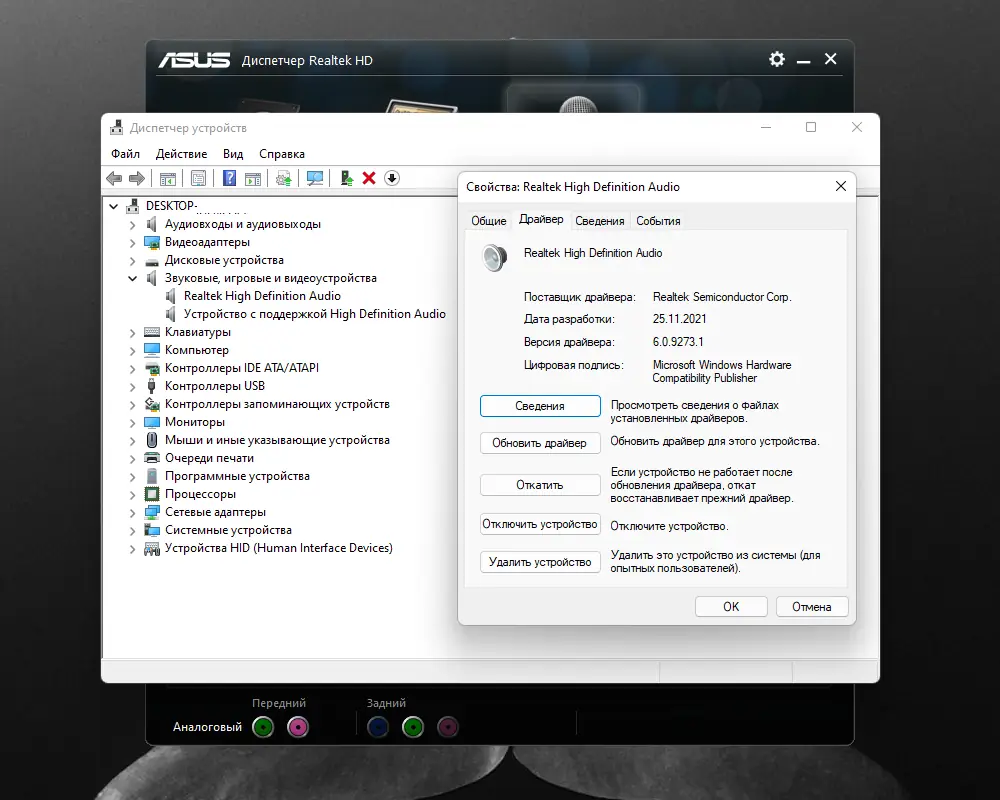Click the speaker icon in Properties dialog

click(495, 258)
